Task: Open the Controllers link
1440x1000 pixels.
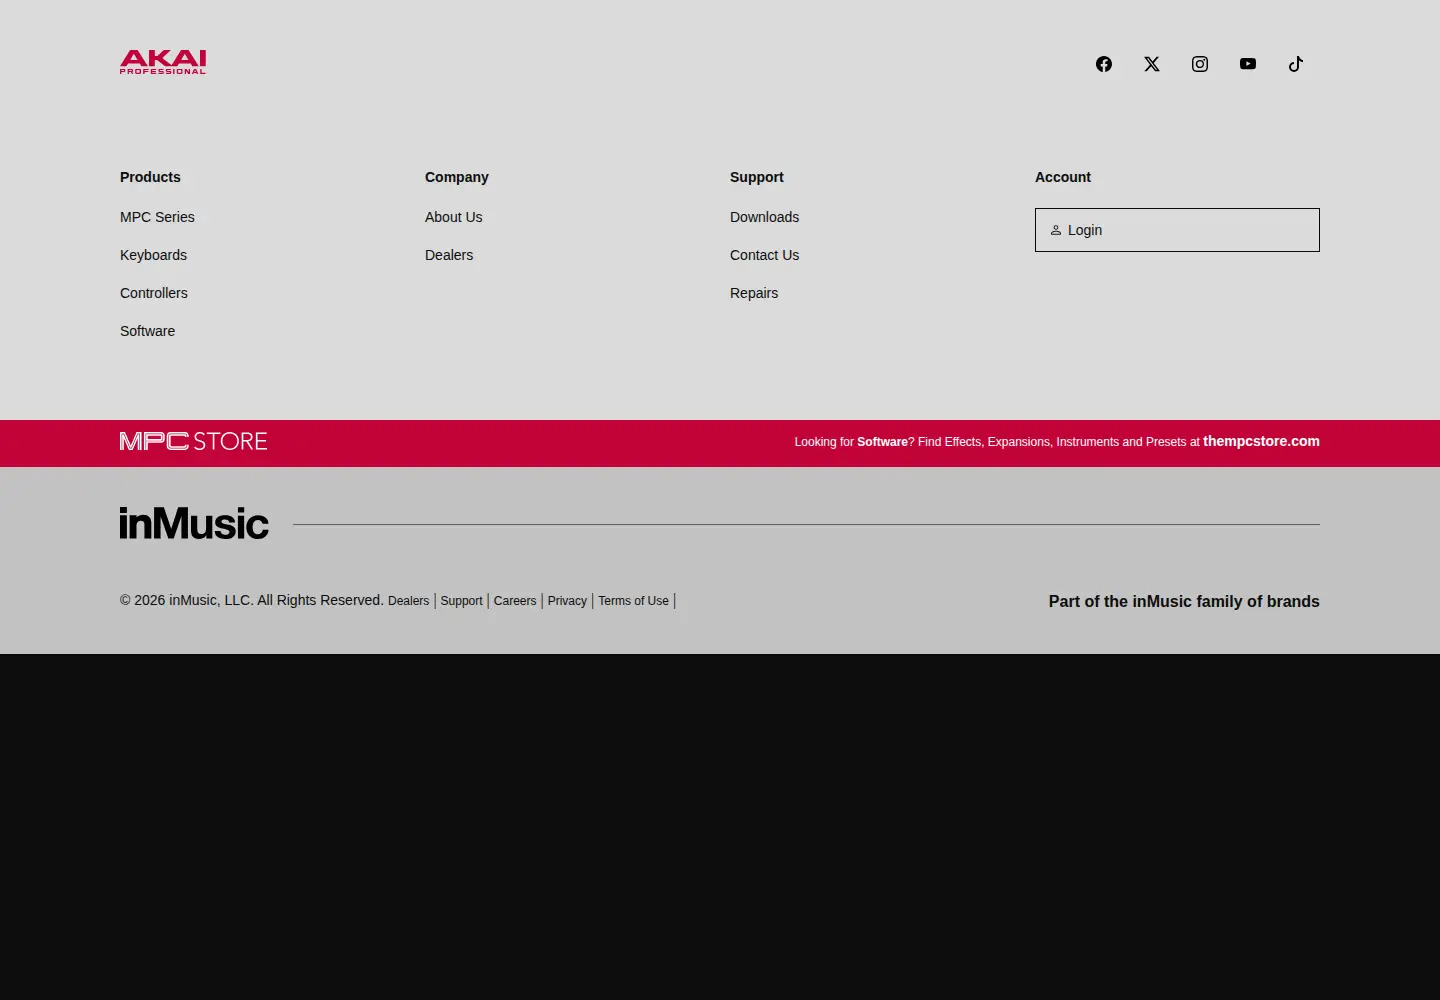Action: (154, 293)
